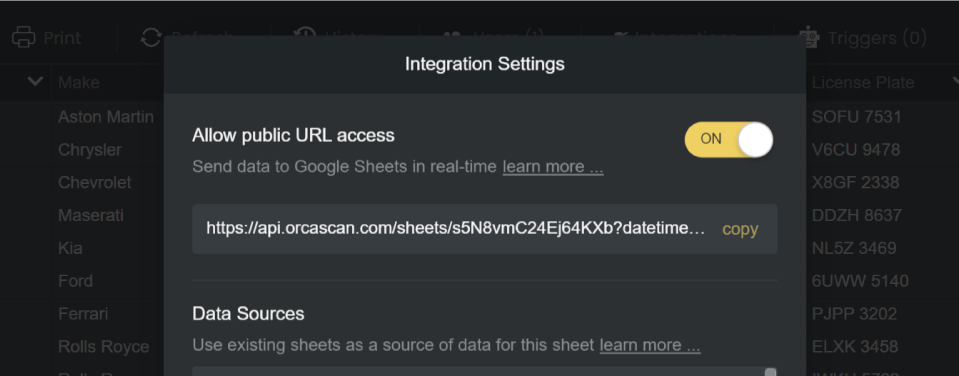Image resolution: width=959 pixels, height=376 pixels.
Task: Select the Chevrolet cell
Action: pyautogui.click(x=95, y=182)
